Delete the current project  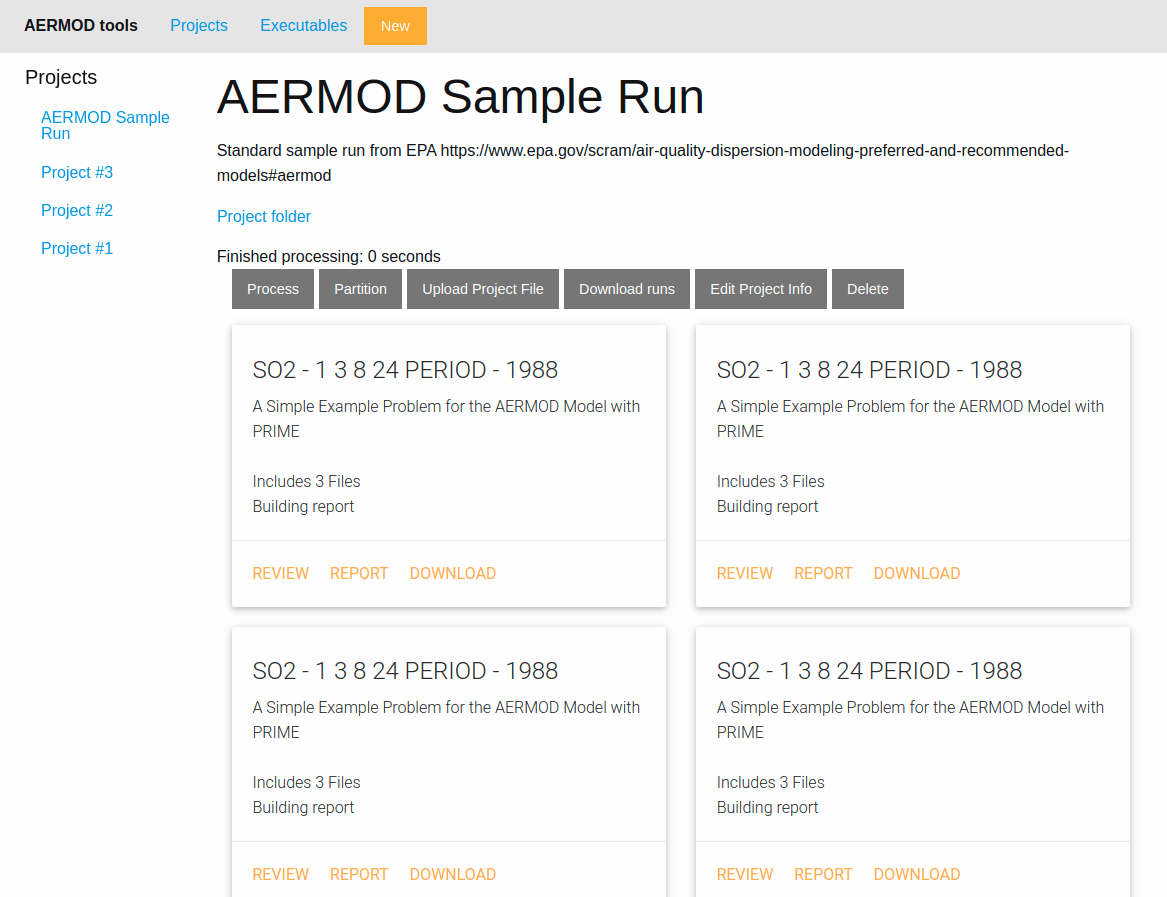[868, 289]
